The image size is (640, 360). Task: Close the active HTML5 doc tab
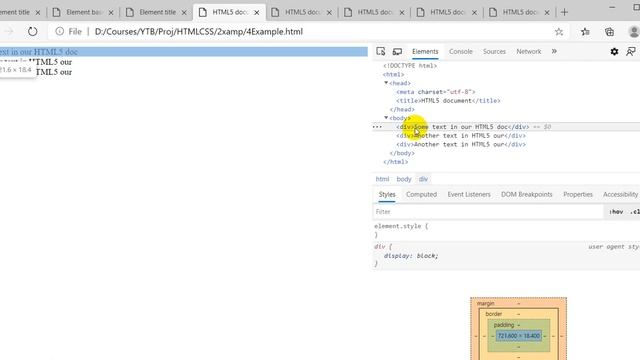tap(257, 13)
